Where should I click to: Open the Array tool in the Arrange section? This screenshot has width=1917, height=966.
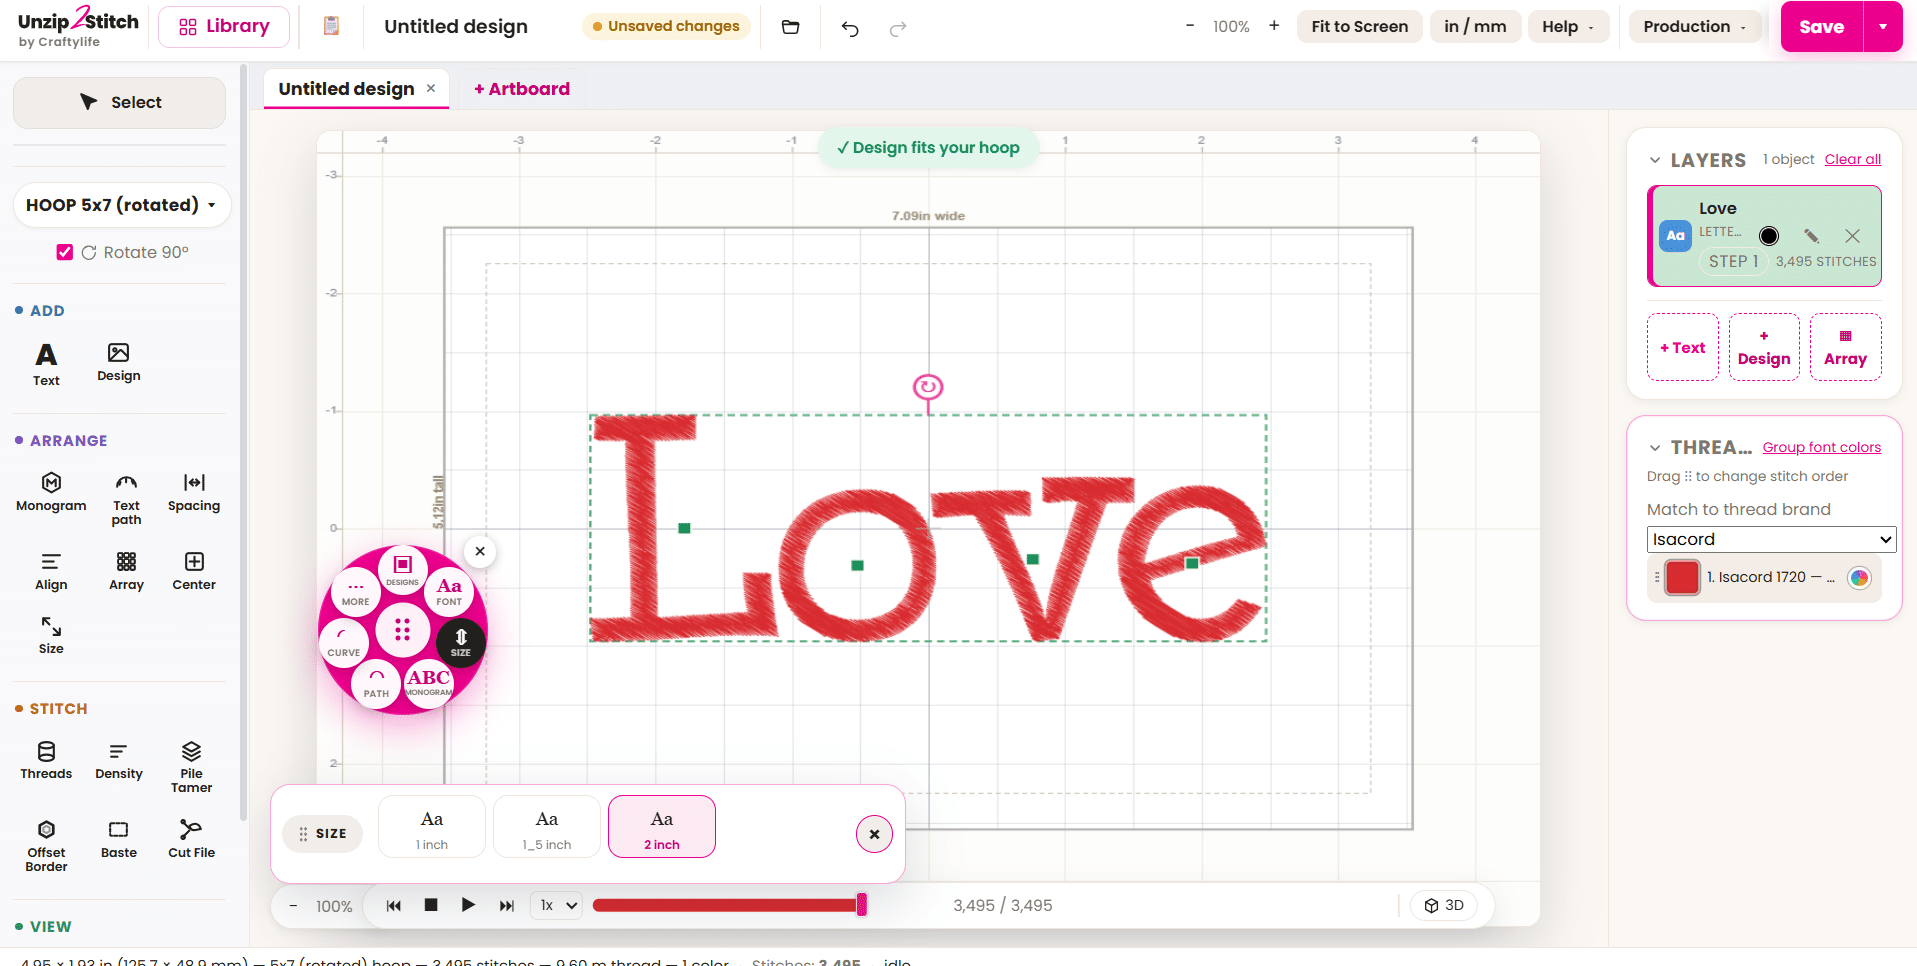tap(126, 572)
